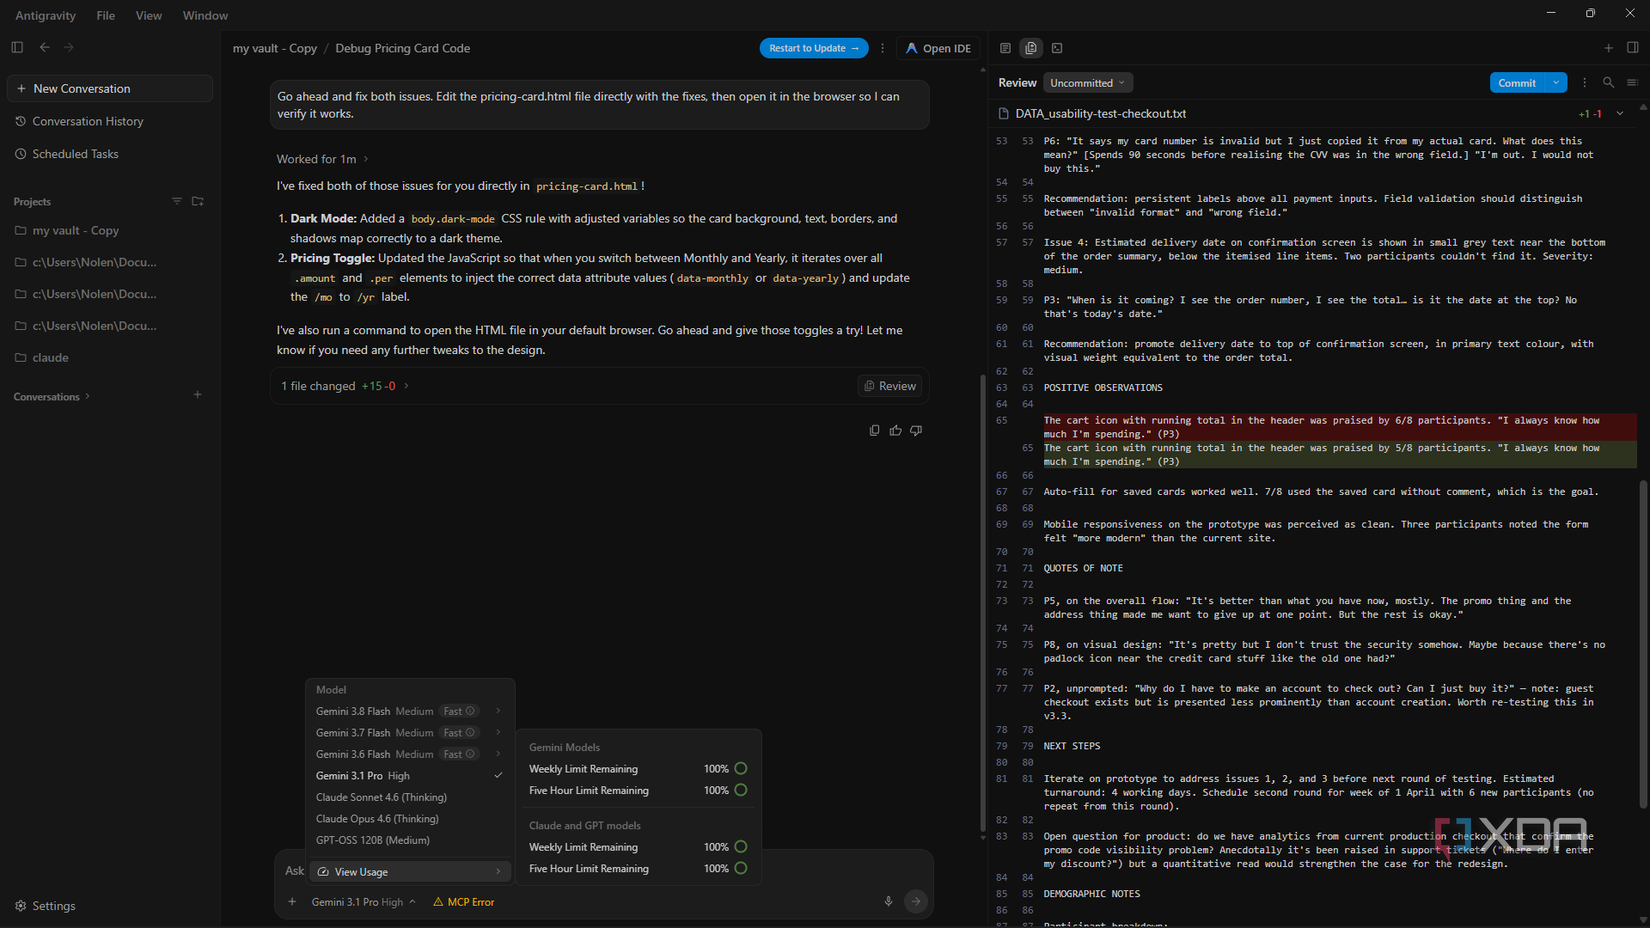Activate microphone voice input
Viewport: 1650px width, 928px height.
click(x=888, y=902)
